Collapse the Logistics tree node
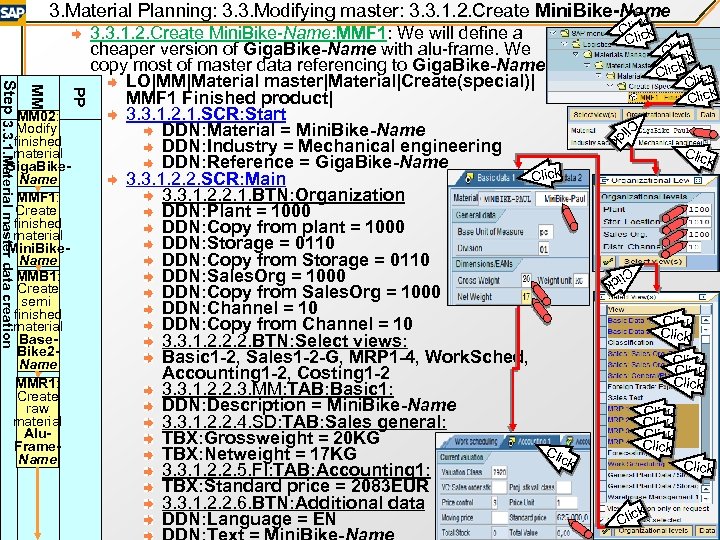 pyautogui.click(x=564, y=44)
